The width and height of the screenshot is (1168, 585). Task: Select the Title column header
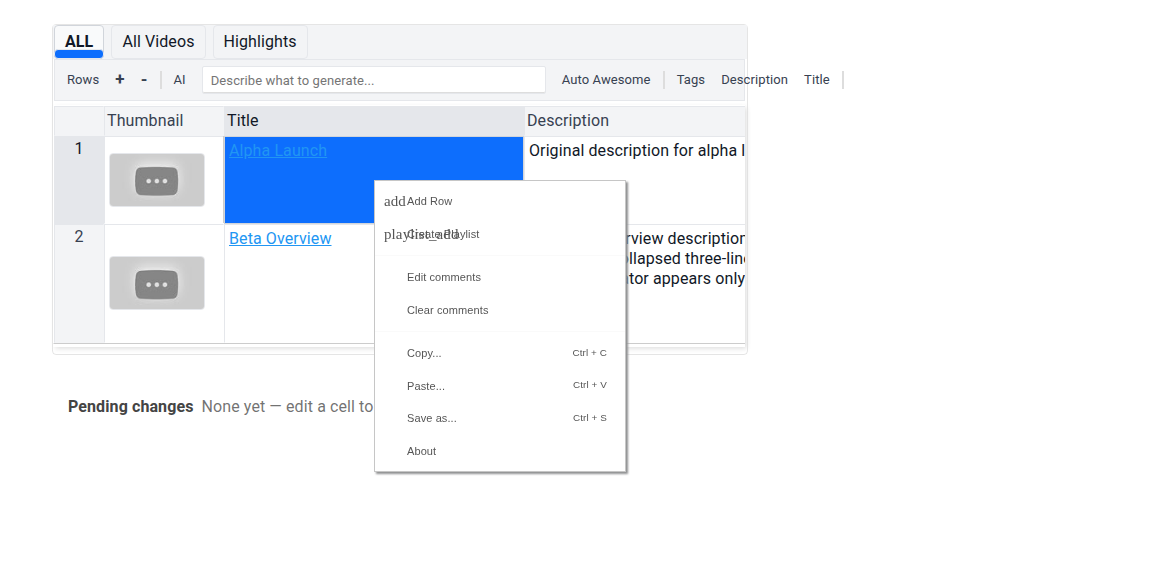click(374, 121)
